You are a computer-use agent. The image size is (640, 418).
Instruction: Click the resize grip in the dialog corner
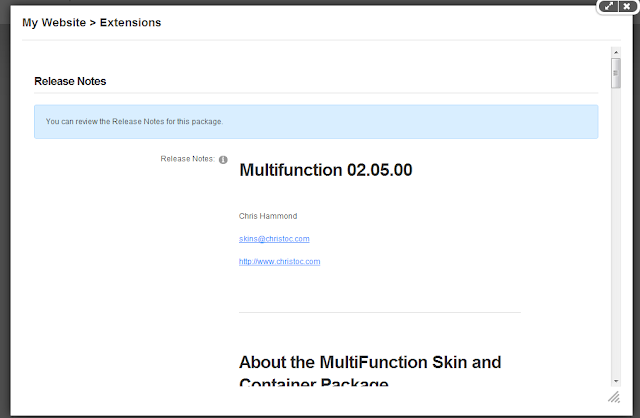coord(614,397)
